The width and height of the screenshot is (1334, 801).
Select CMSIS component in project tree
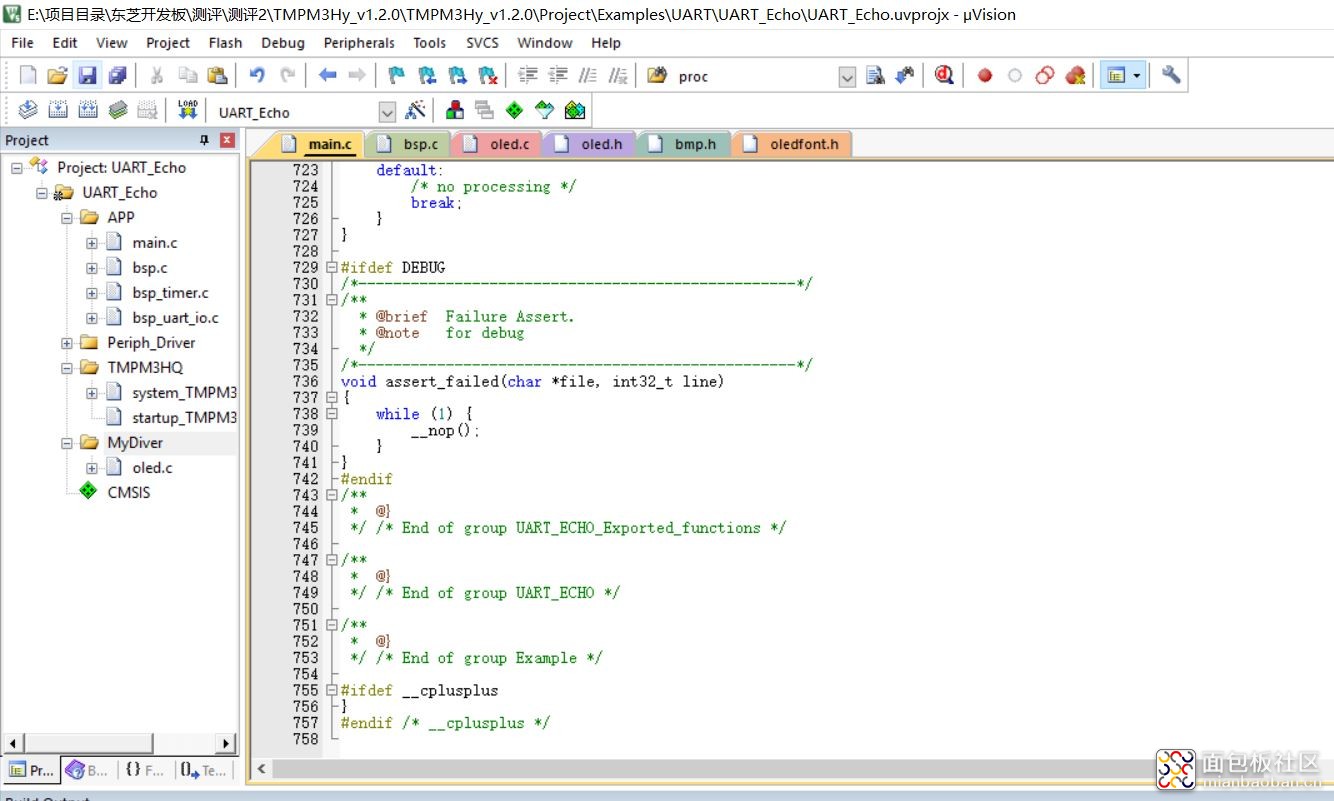tap(129, 492)
